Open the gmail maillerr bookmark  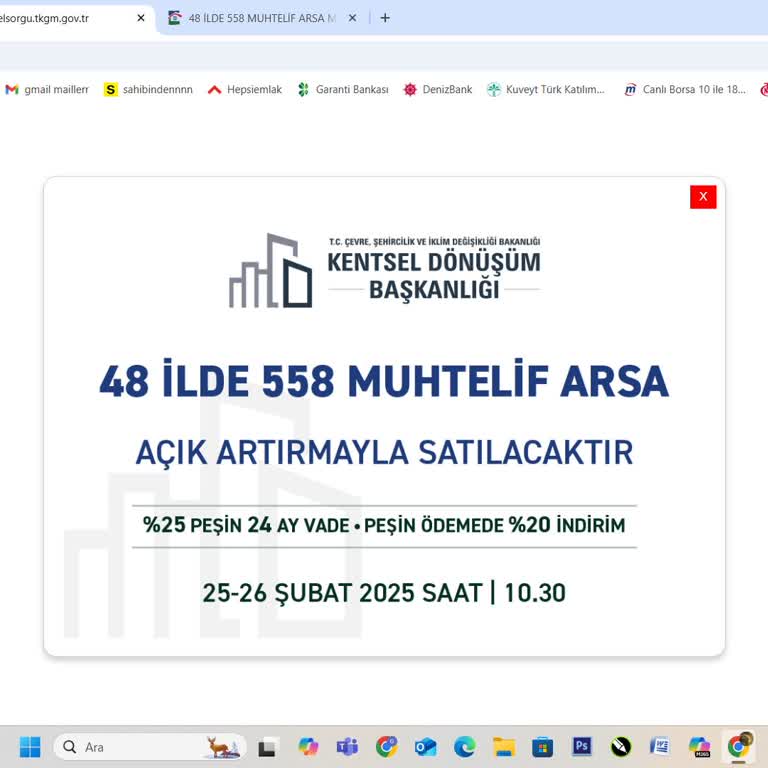click(x=47, y=90)
